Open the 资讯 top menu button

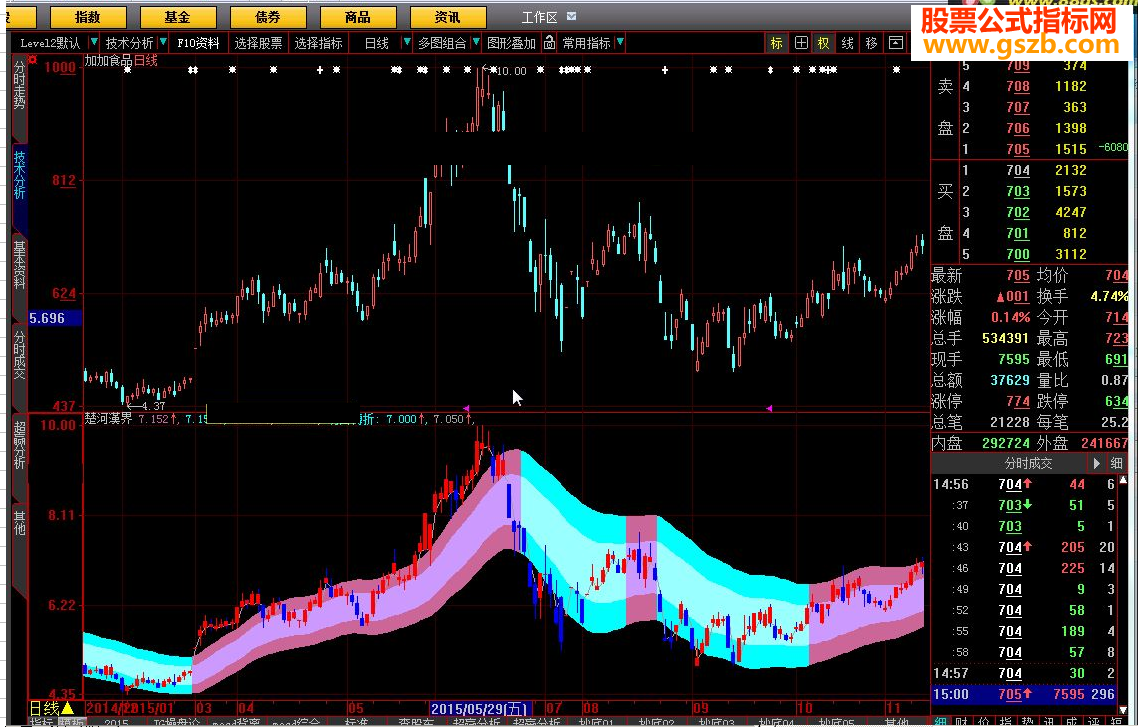(x=448, y=17)
